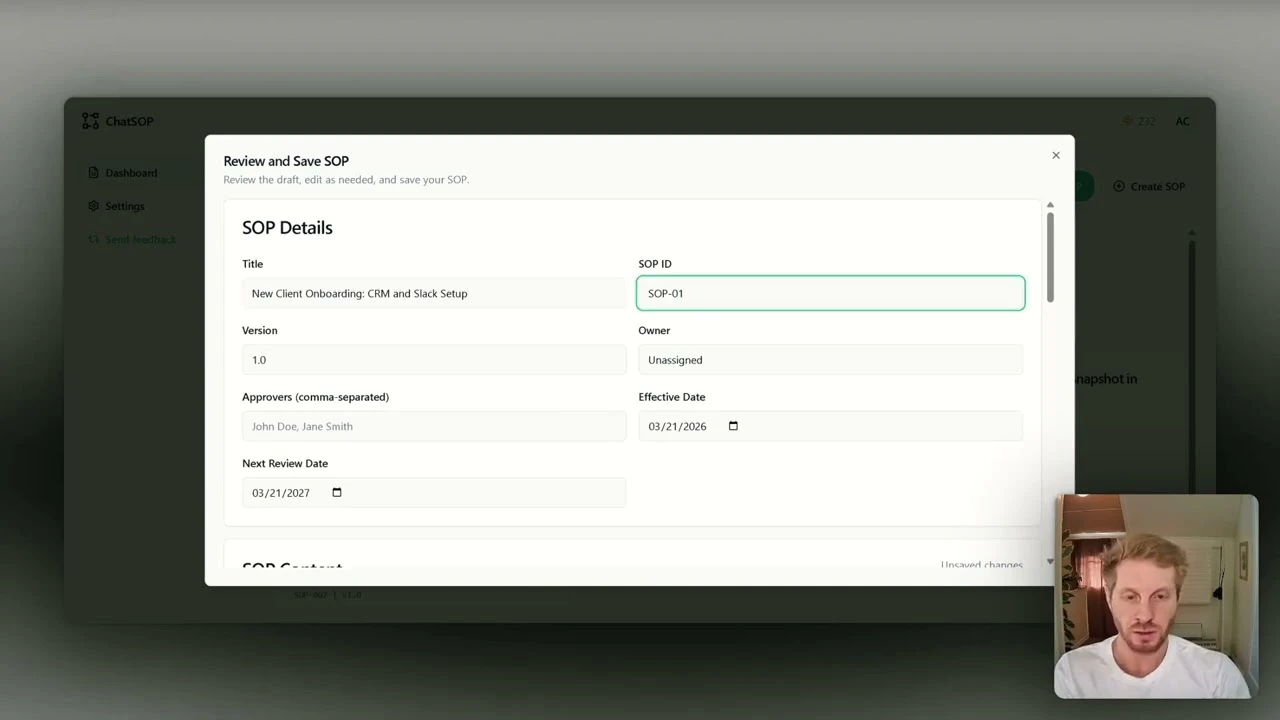Open Effective Date calendar picker icon
The width and height of the screenshot is (1280, 720).
pyautogui.click(x=733, y=426)
